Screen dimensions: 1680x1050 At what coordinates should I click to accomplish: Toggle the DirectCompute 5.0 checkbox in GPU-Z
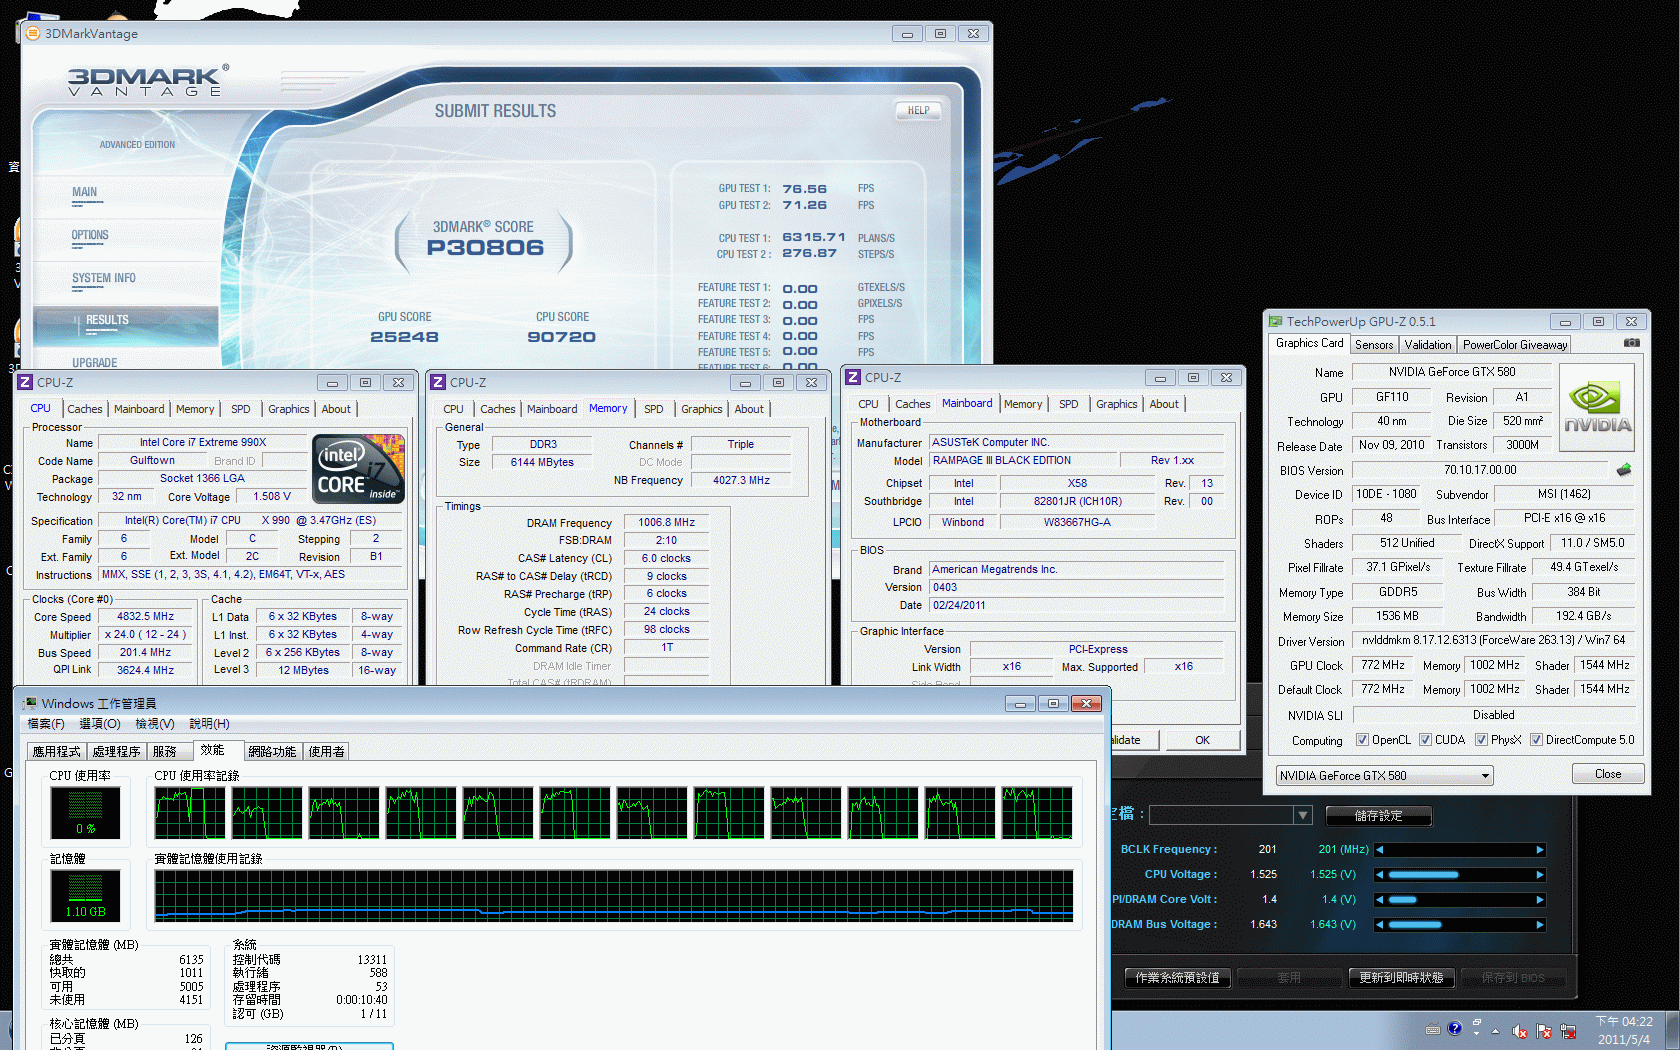point(1536,740)
